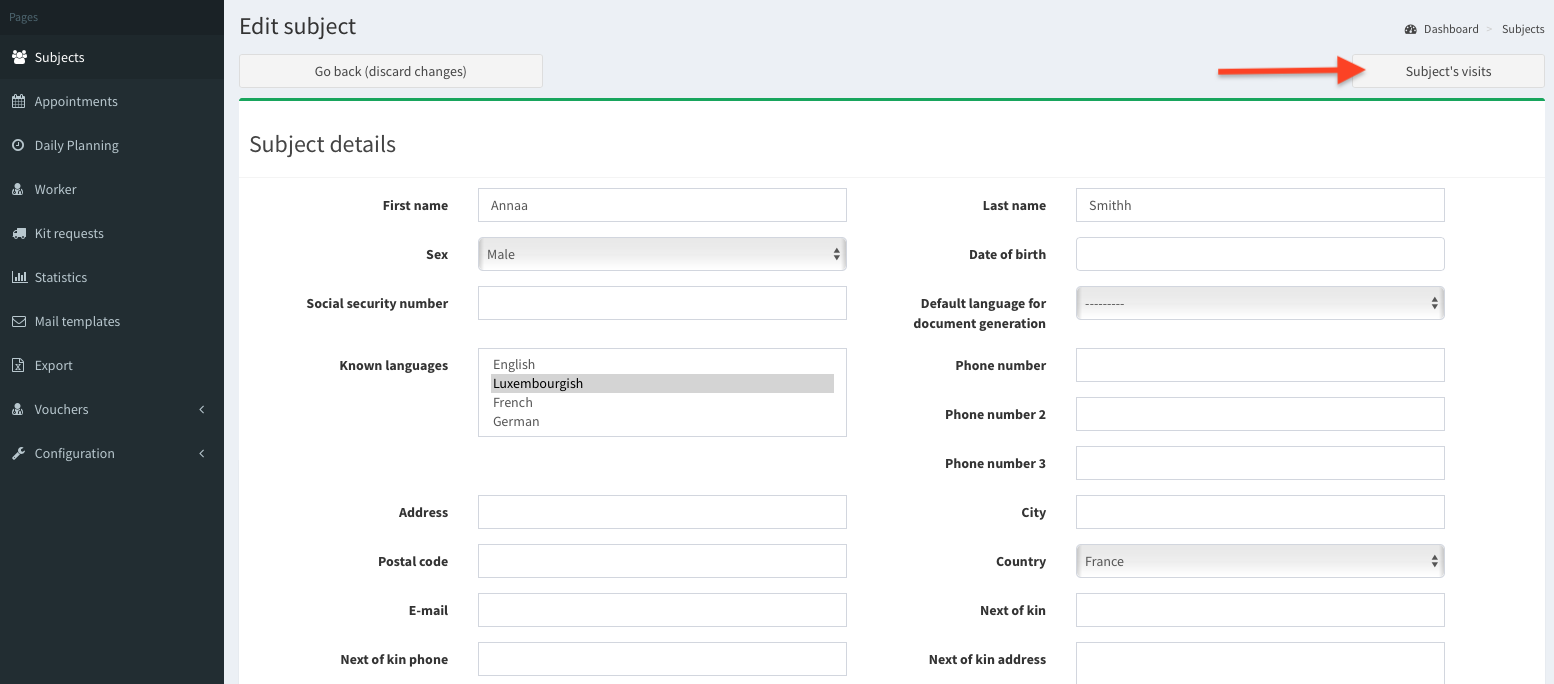
Task: Select German in Known languages list
Action: [516, 421]
